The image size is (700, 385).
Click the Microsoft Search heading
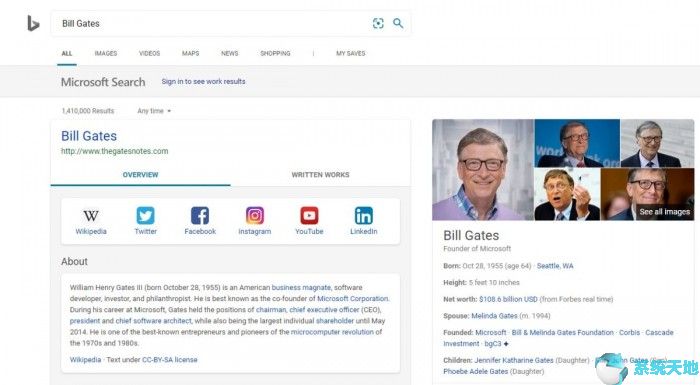click(103, 82)
